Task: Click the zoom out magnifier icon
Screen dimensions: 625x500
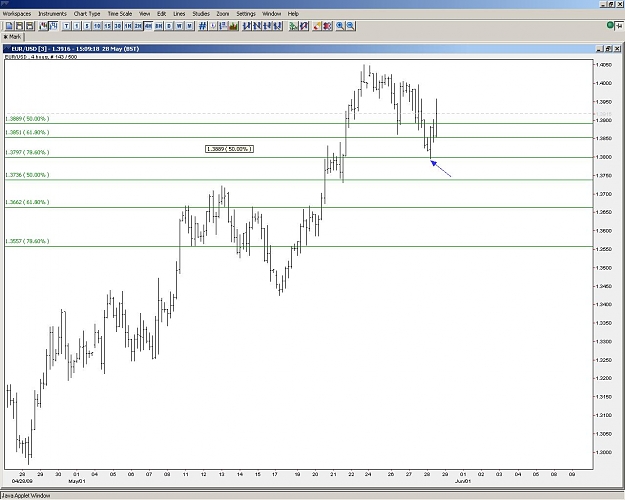Action: [x=350, y=26]
